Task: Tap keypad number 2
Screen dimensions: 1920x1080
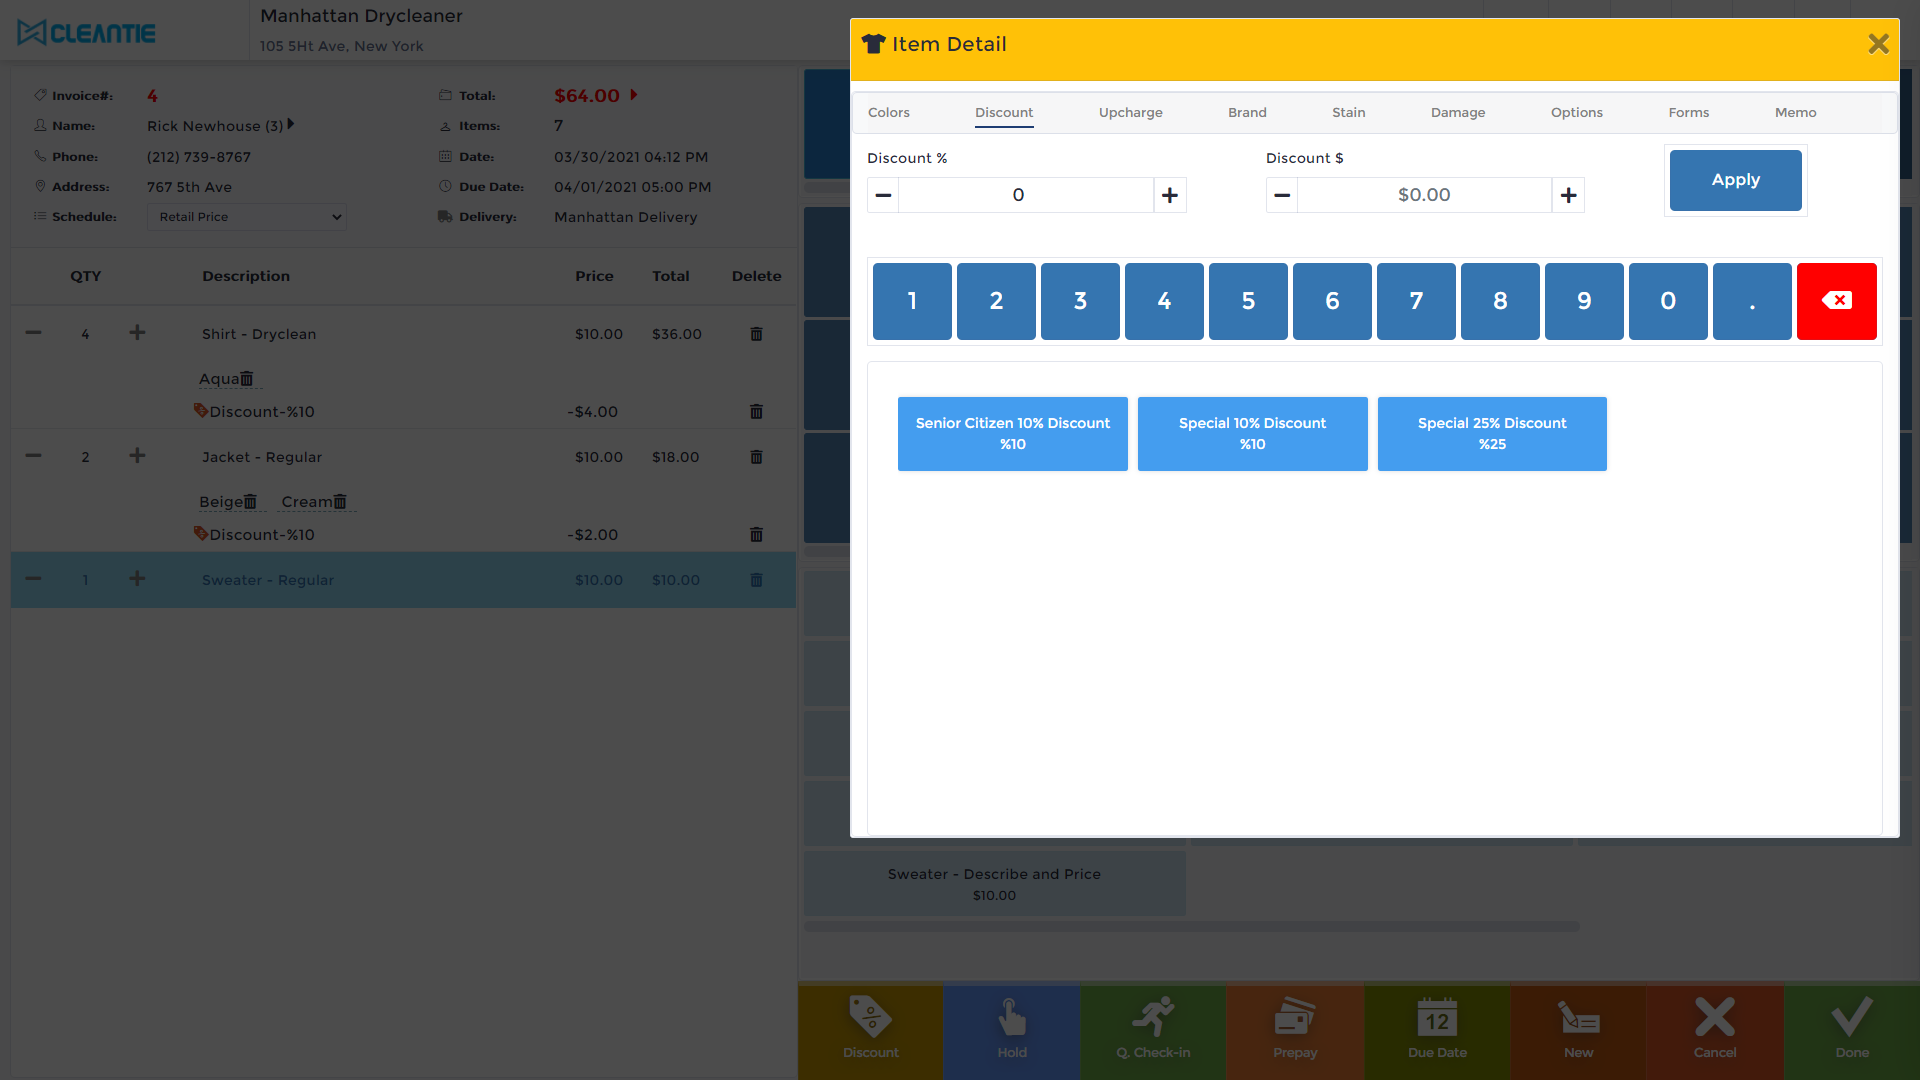Action: 996,301
